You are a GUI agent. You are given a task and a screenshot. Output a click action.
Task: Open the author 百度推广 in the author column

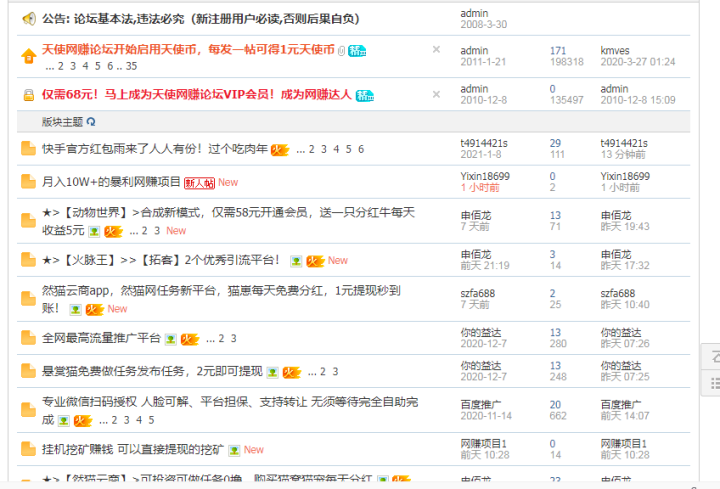[481, 405]
